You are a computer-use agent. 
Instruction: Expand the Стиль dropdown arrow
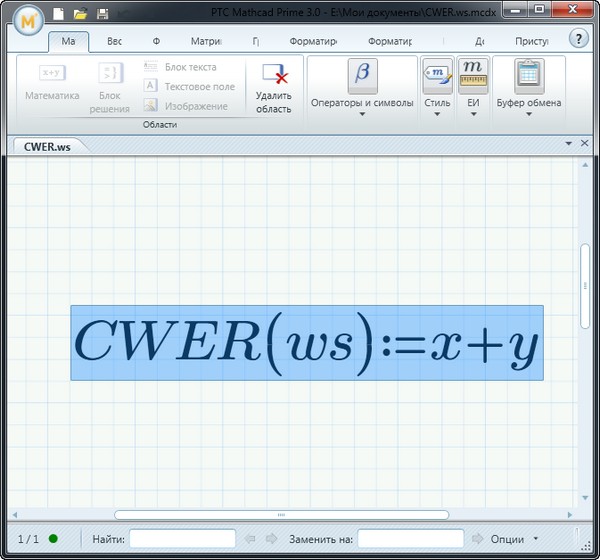[437, 115]
